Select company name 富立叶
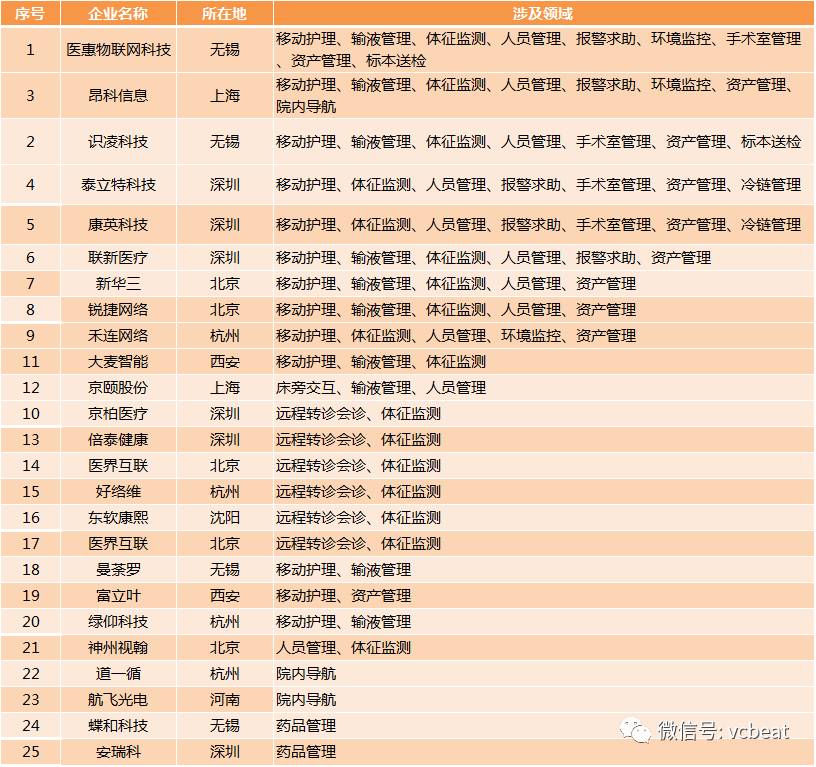The height and width of the screenshot is (767, 816). pos(118,595)
